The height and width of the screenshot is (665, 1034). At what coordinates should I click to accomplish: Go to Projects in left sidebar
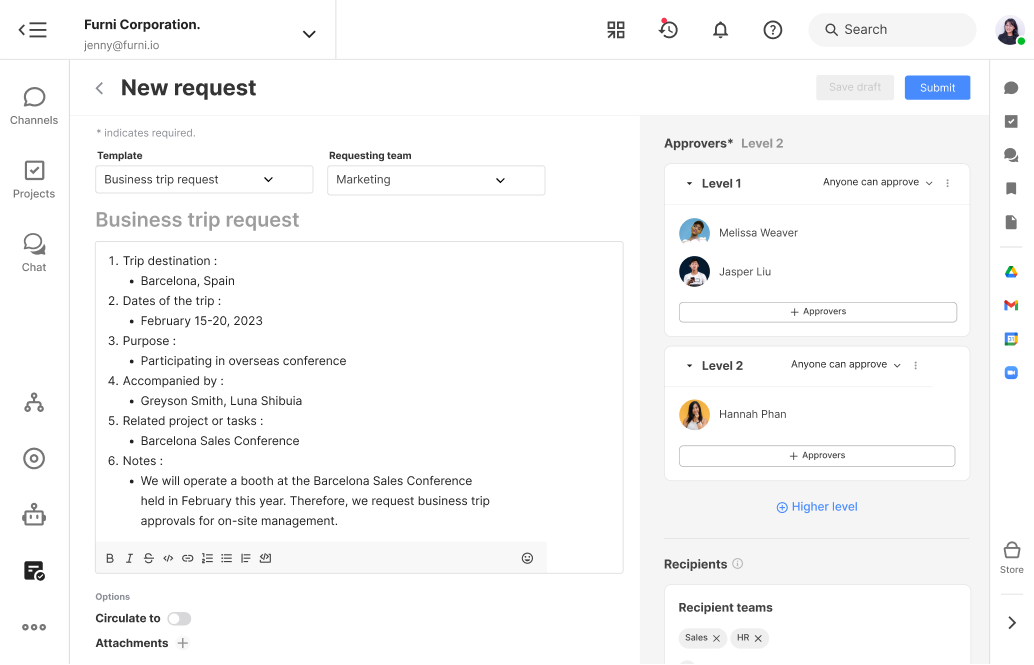(34, 180)
